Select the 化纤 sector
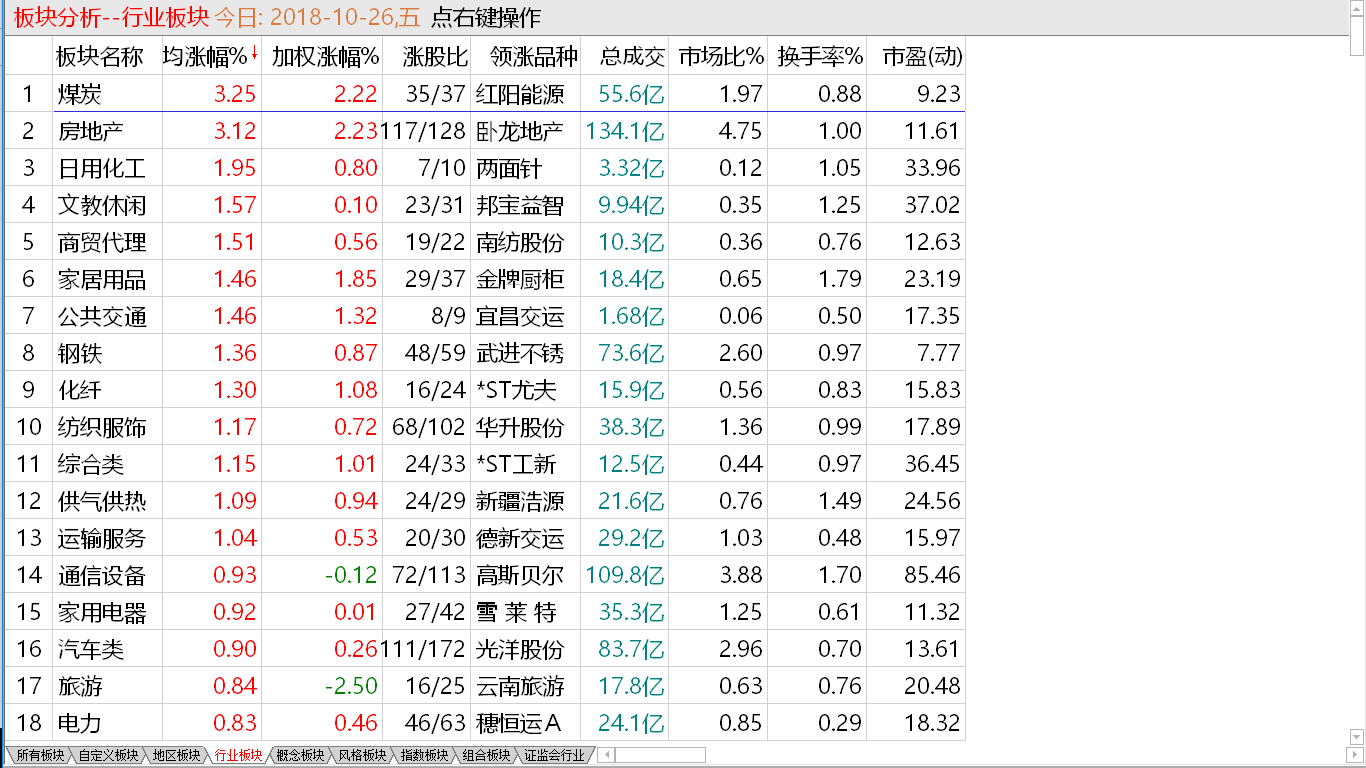 point(80,390)
